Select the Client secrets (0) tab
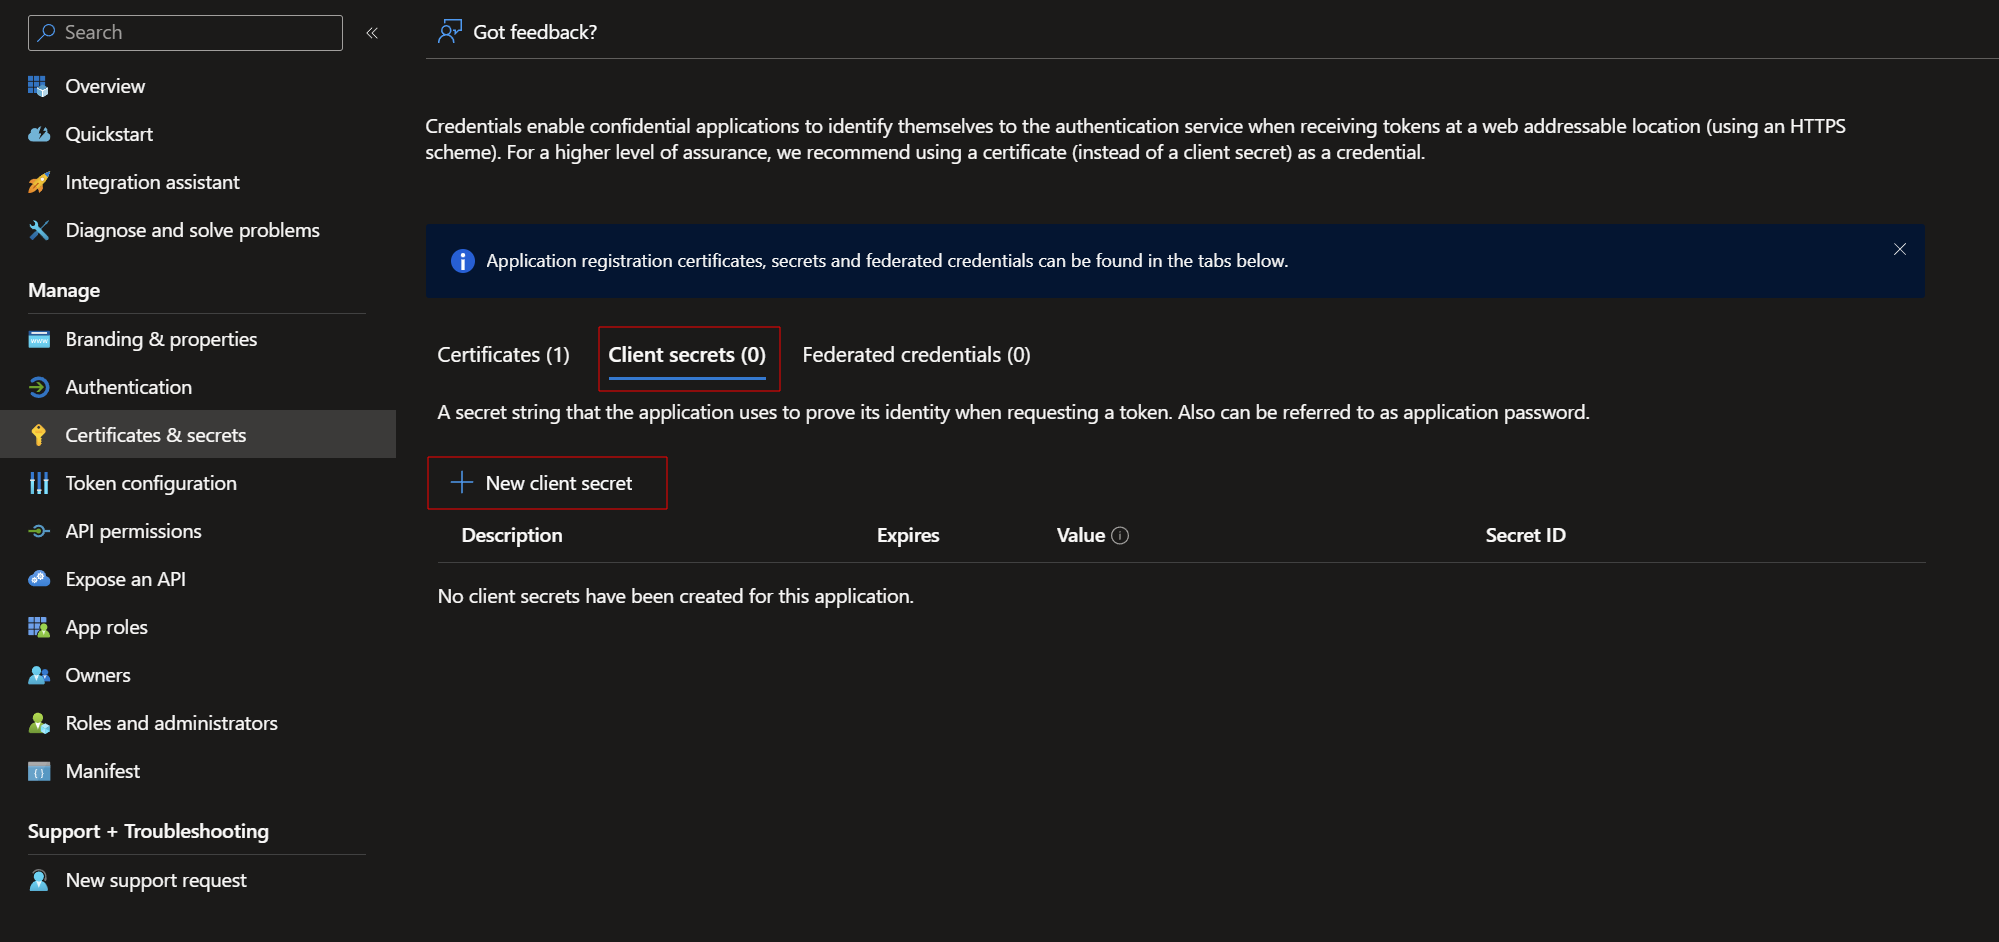Screen dimensions: 1999x942 pyautogui.click(x=687, y=355)
